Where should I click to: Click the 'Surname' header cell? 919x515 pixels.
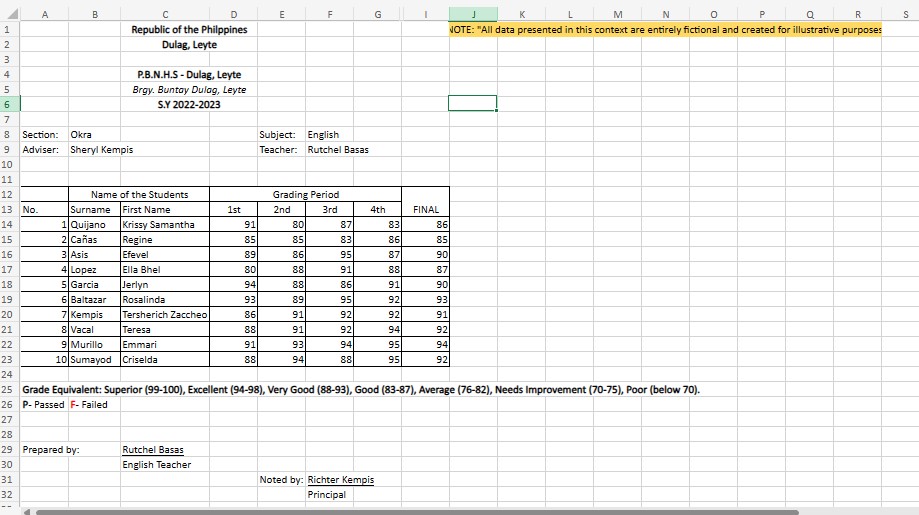tap(94, 209)
